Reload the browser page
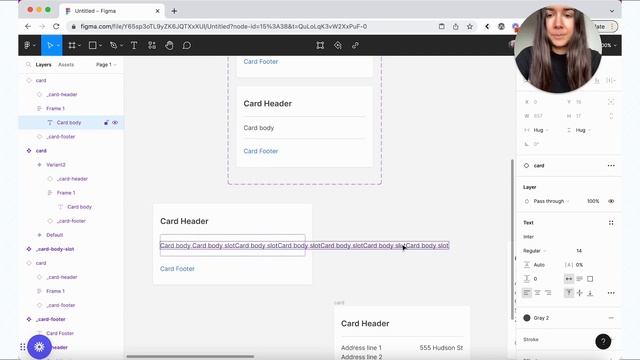 [56, 27]
